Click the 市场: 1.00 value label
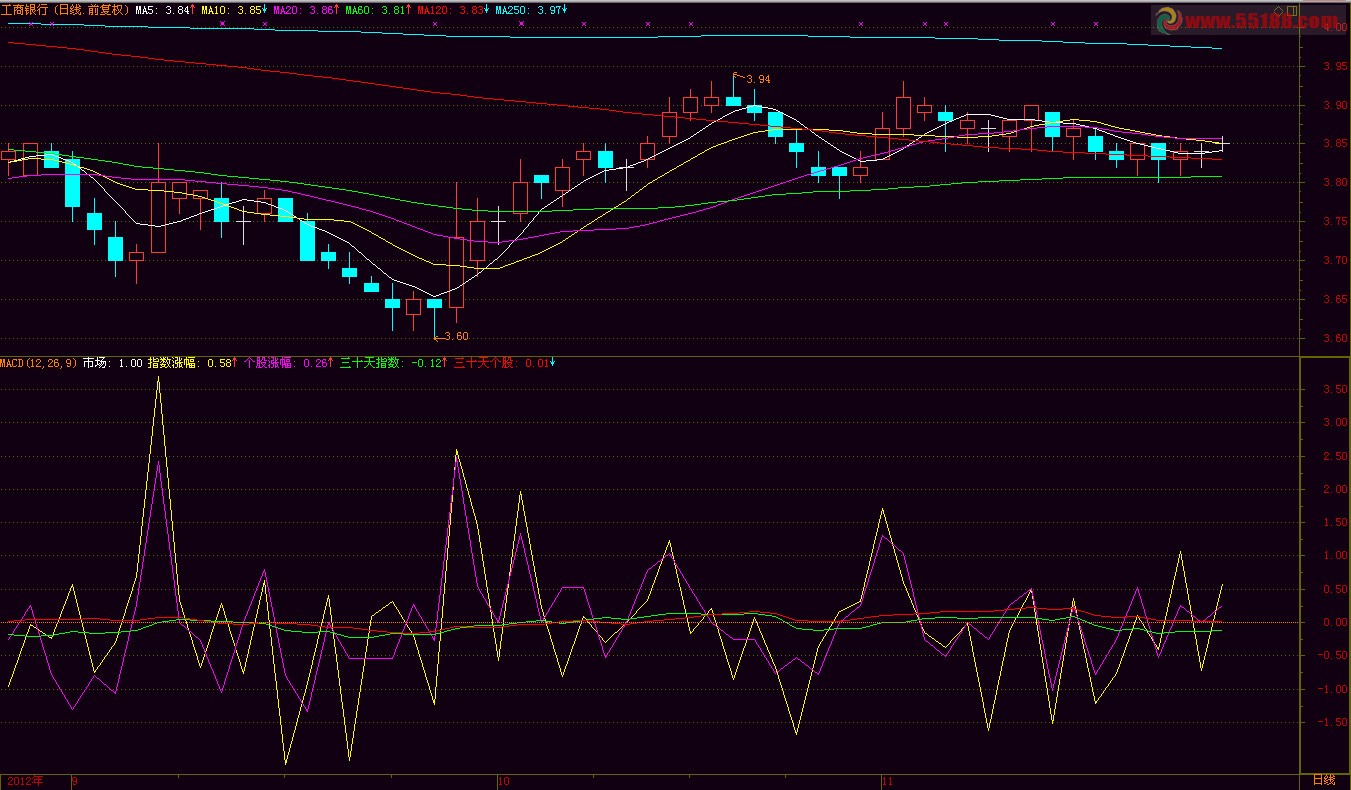 coord(112,363)
